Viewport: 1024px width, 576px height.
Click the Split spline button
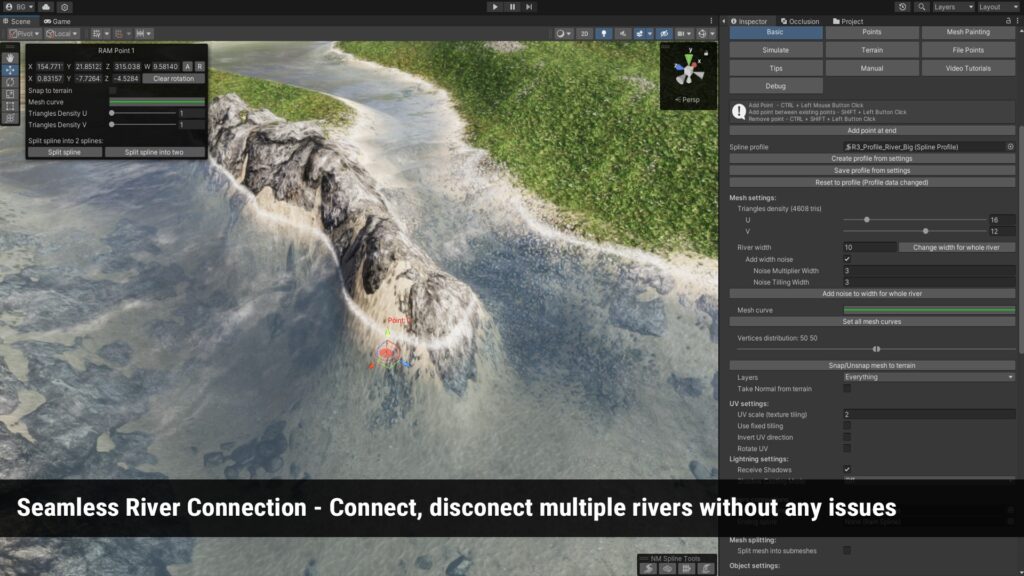click(64, 152)
